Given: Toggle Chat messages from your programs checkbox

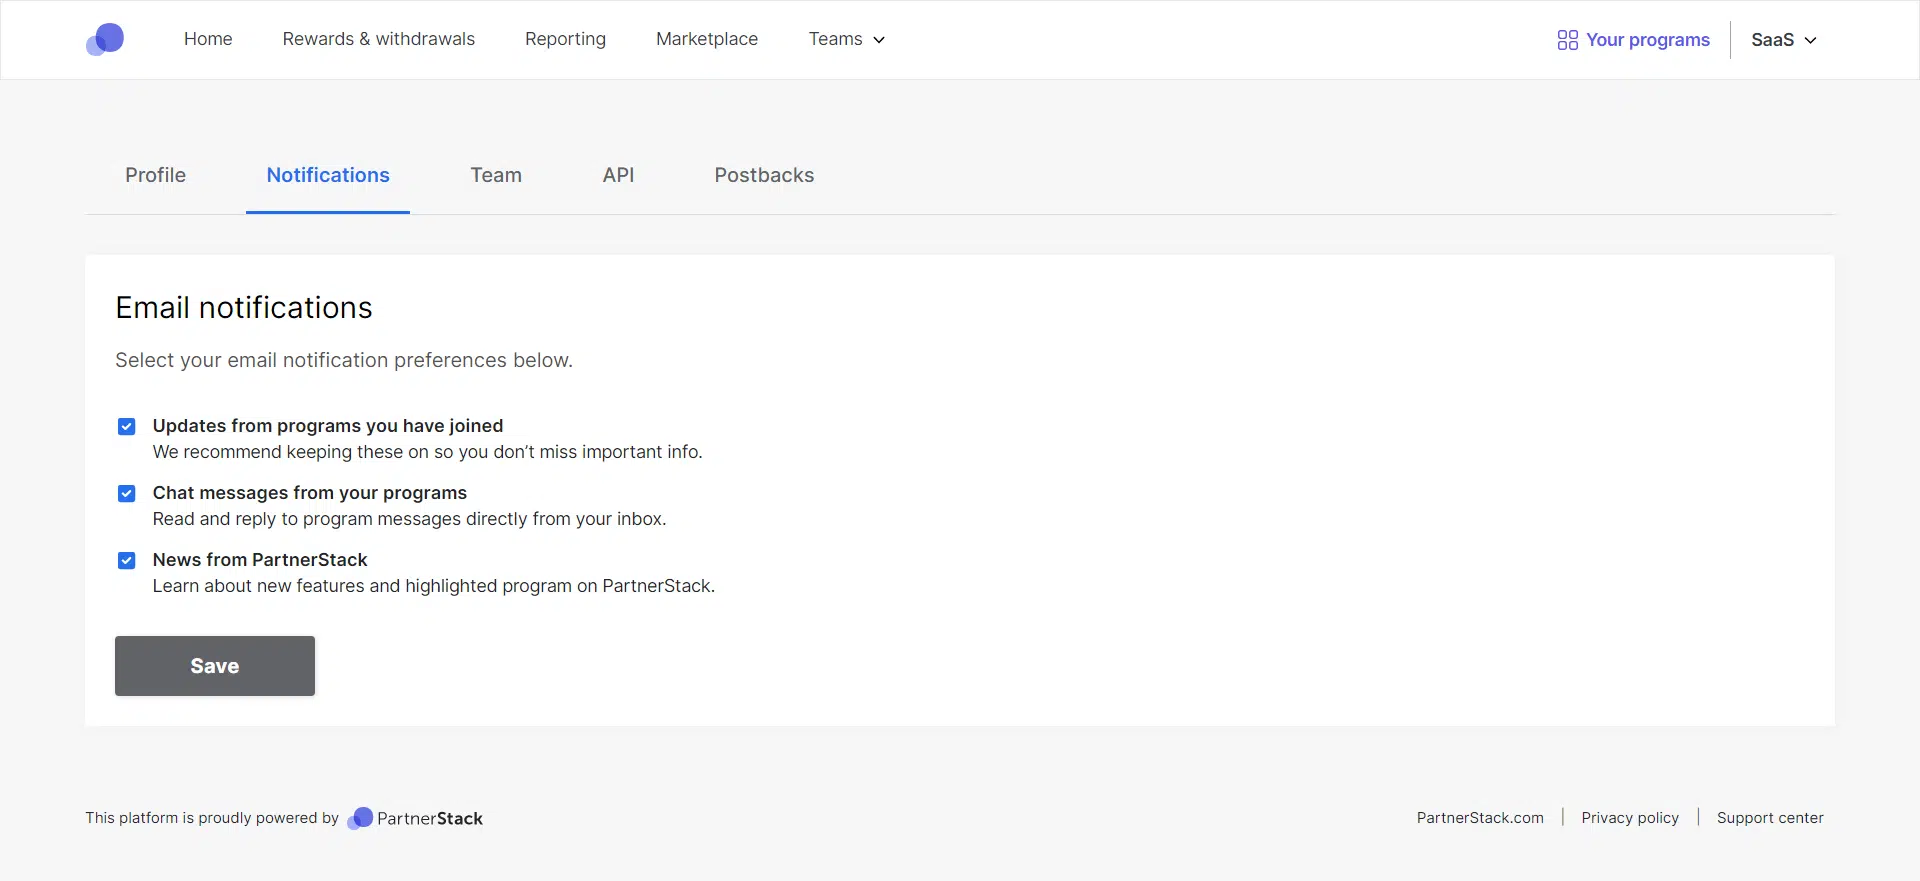Looking at the screenshot, I should coord(127,494).
